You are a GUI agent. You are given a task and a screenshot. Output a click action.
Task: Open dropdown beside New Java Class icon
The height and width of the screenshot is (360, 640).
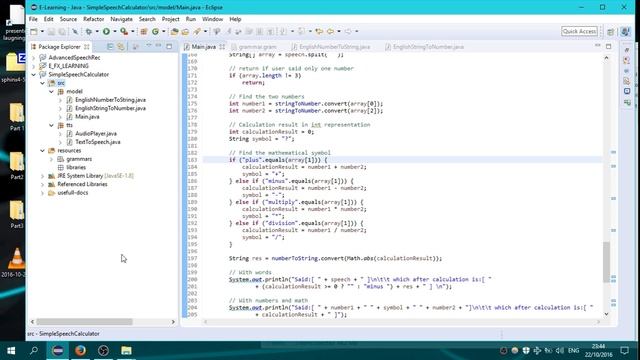(164, 31)
